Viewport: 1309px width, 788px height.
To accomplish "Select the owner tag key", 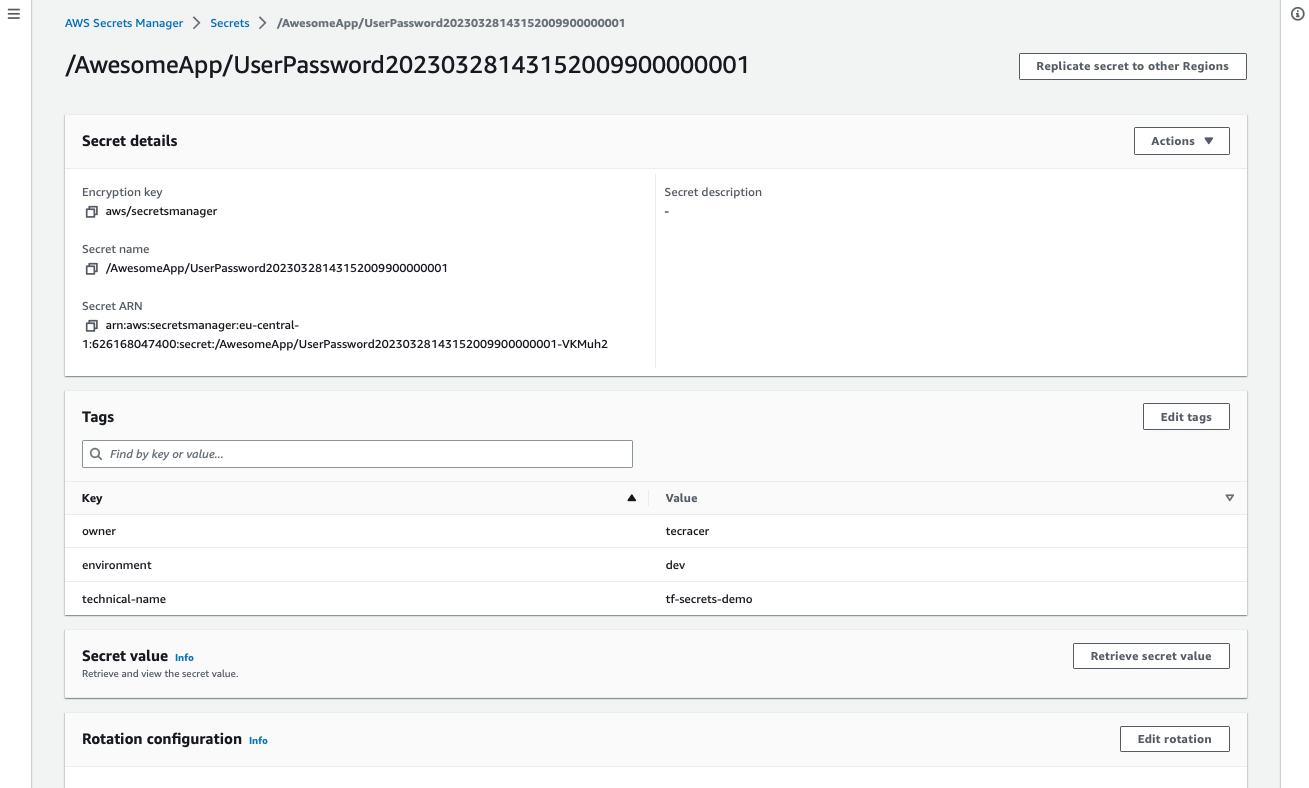I will (99, 532).
